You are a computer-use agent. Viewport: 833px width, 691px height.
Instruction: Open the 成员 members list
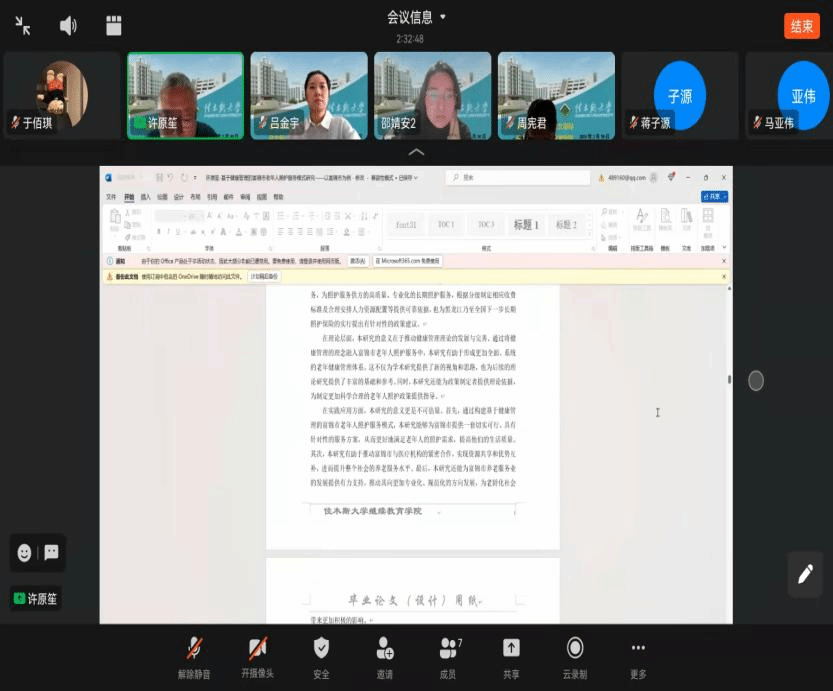448,656
